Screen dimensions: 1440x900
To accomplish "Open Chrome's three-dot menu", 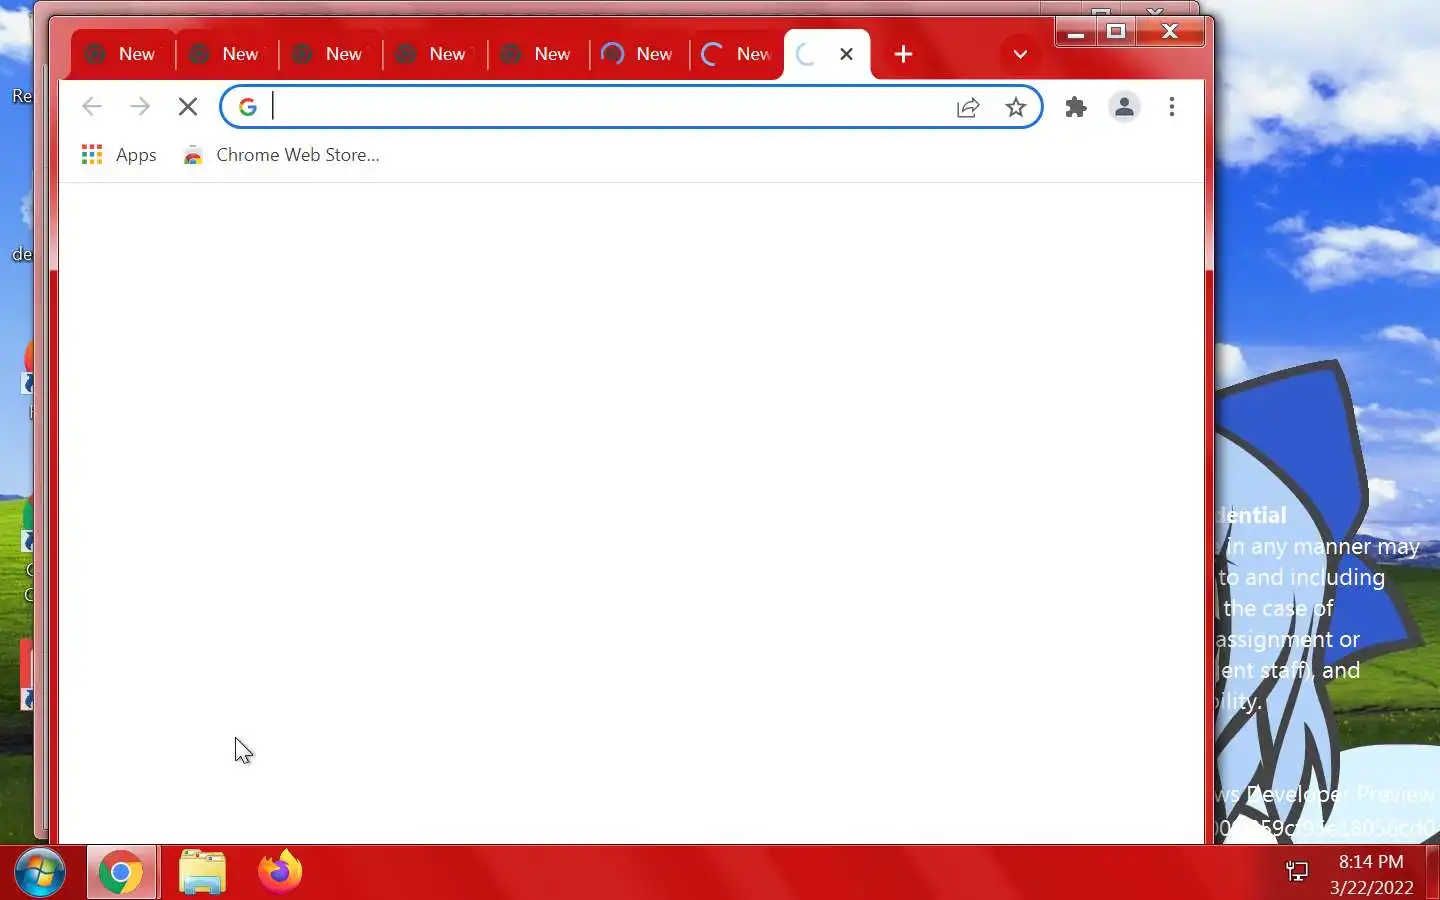I will click(x=1172, y=107).
